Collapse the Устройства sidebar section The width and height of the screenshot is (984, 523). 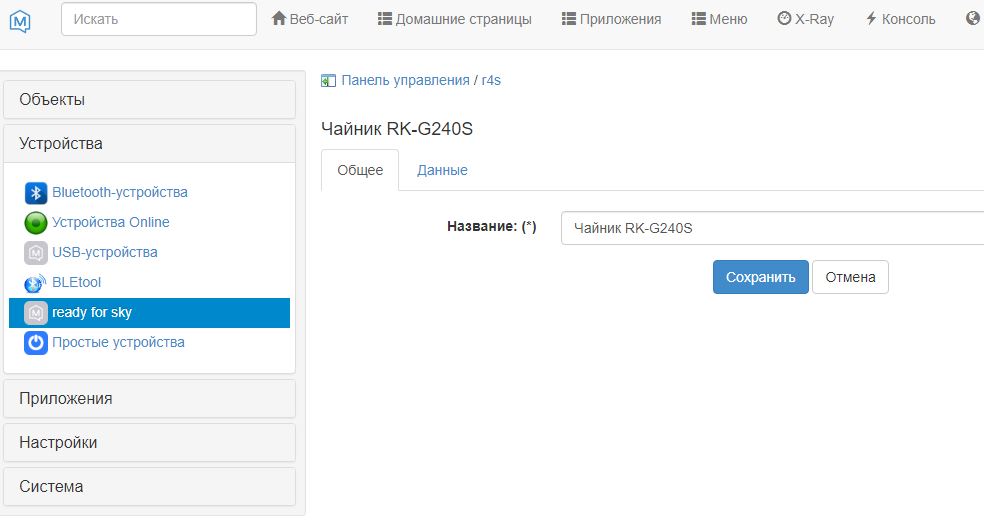[149, 144]
